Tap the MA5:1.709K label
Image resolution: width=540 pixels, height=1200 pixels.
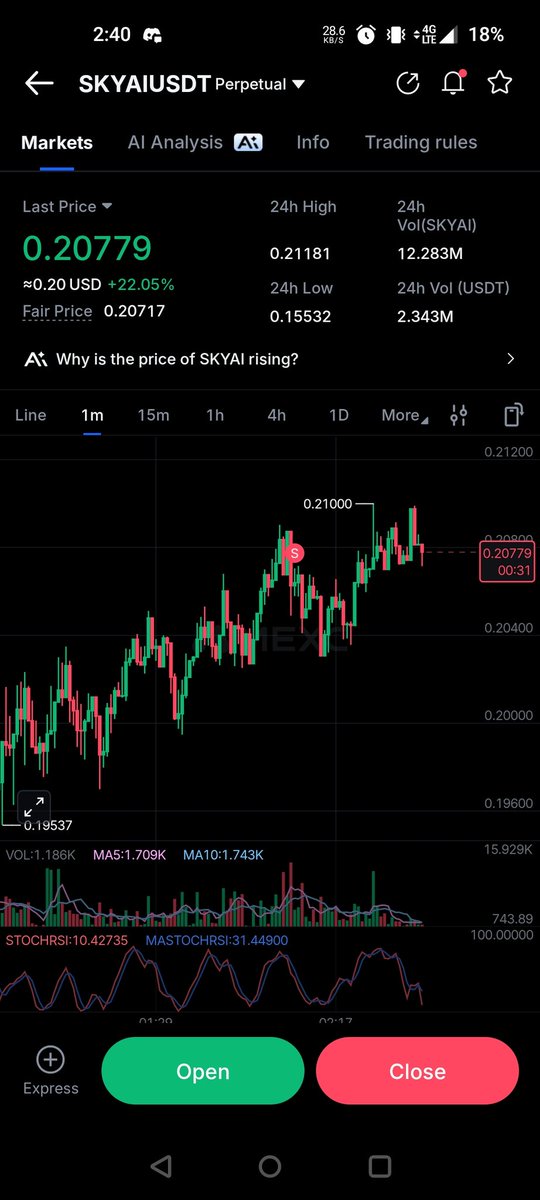tap(132, 855)
